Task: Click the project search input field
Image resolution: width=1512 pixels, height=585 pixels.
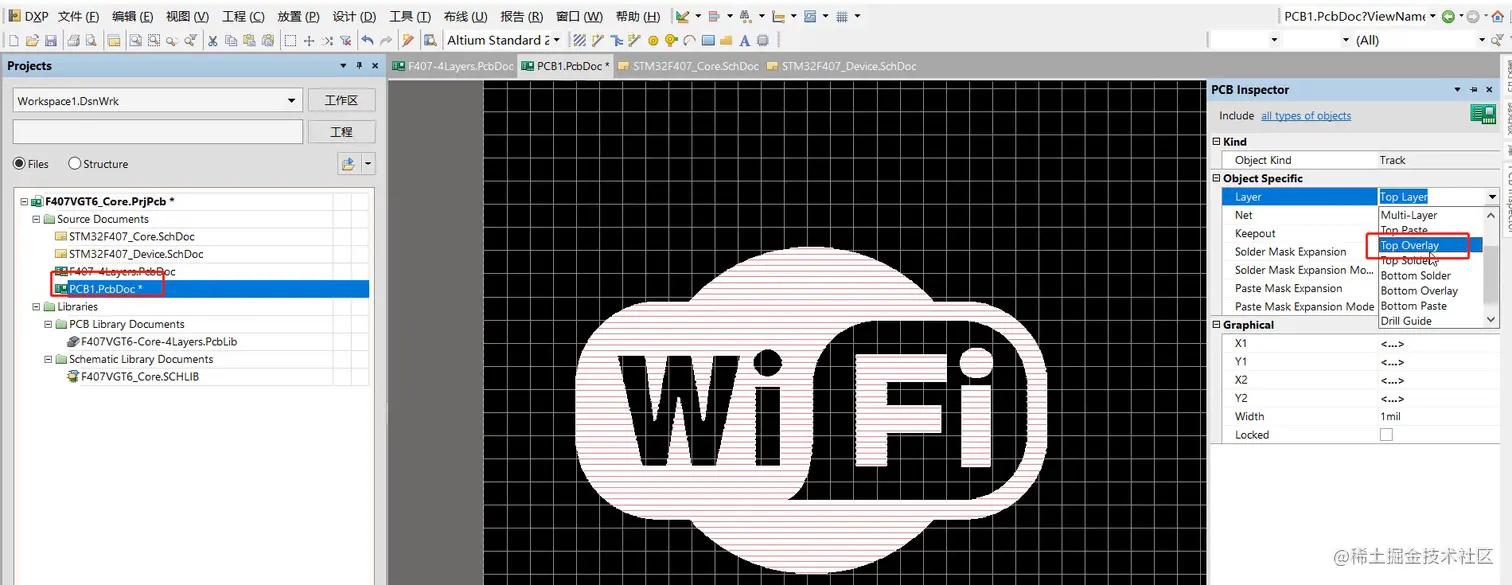Action: 158,132
